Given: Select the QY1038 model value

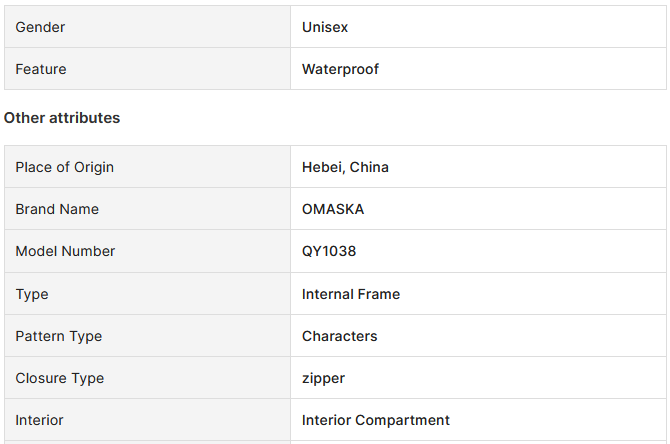Looking at the screenshot, I should 329,251.
